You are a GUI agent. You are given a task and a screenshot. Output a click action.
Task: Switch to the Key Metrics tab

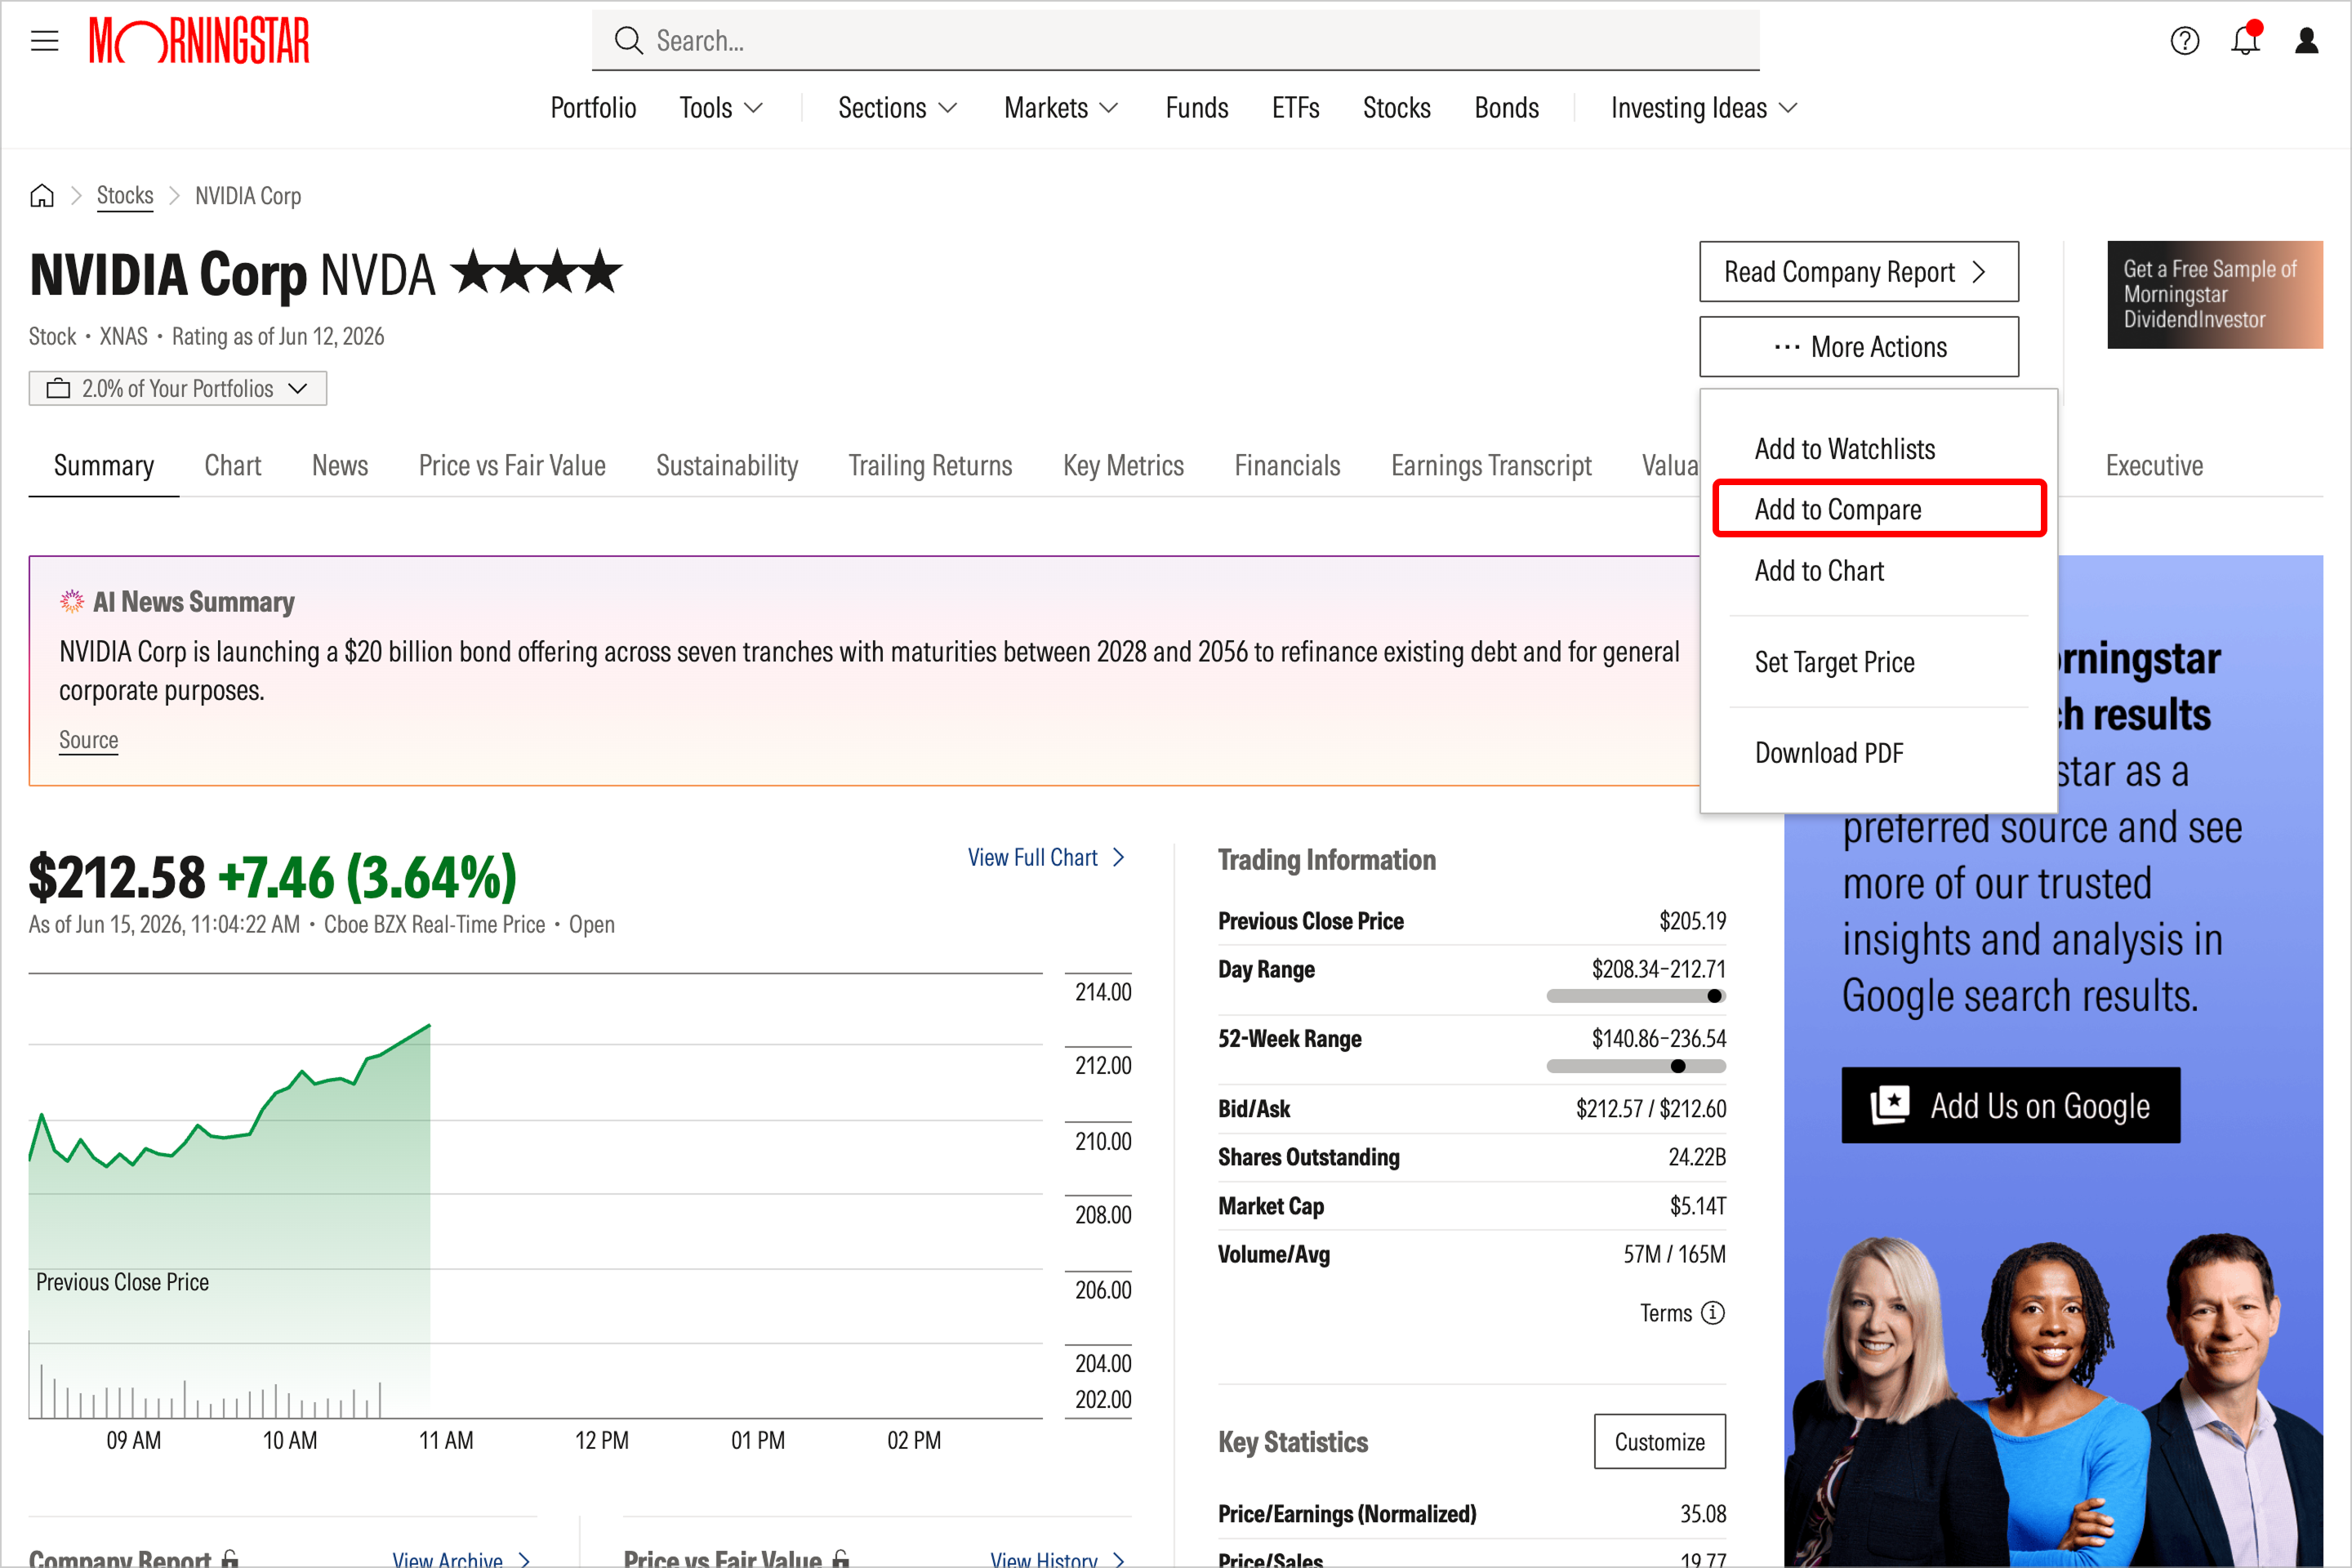[x=1123, y=466]
